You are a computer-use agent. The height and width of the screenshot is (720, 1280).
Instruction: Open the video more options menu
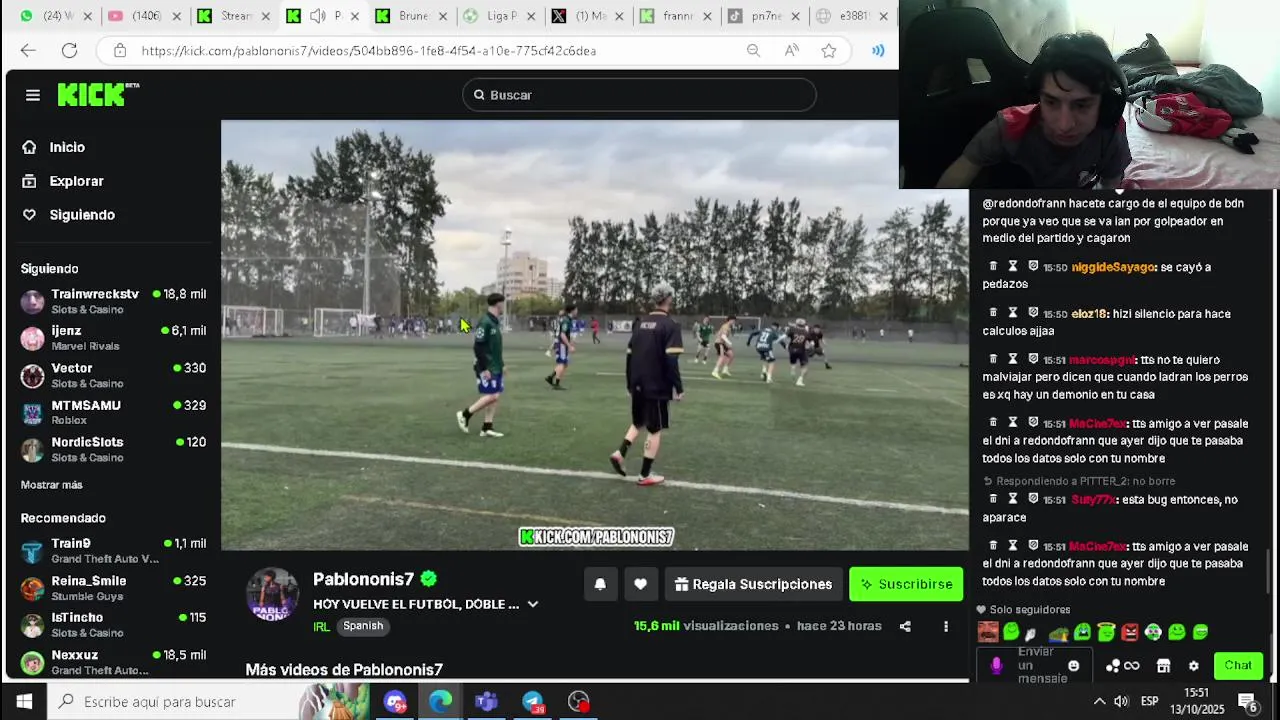click(x=946, y=627)
